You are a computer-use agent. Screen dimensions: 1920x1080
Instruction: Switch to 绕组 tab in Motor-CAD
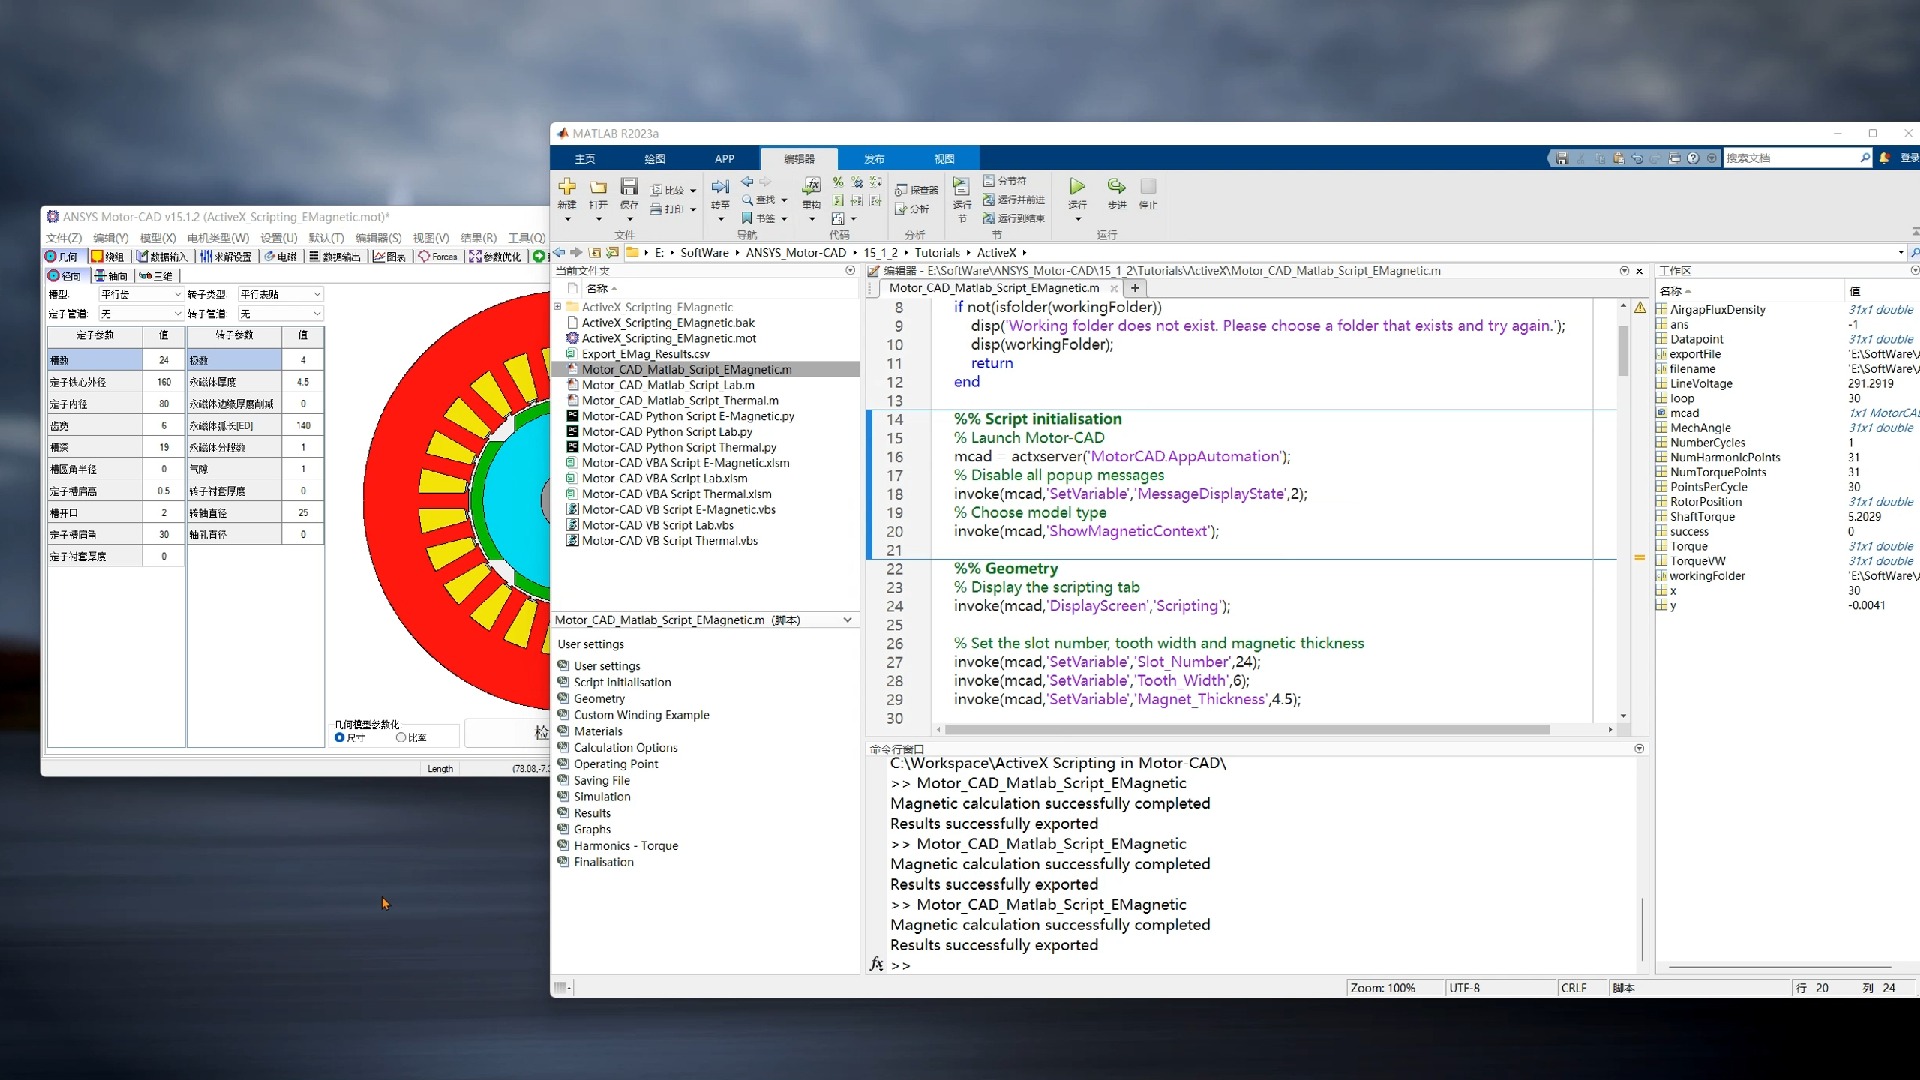tap(108, 257)
